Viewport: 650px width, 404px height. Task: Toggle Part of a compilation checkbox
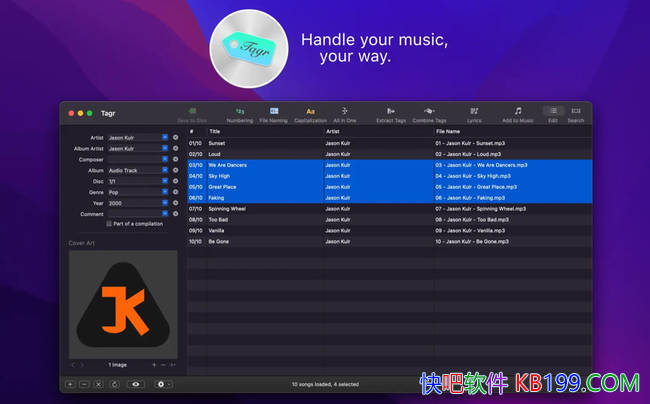[110, 224]
